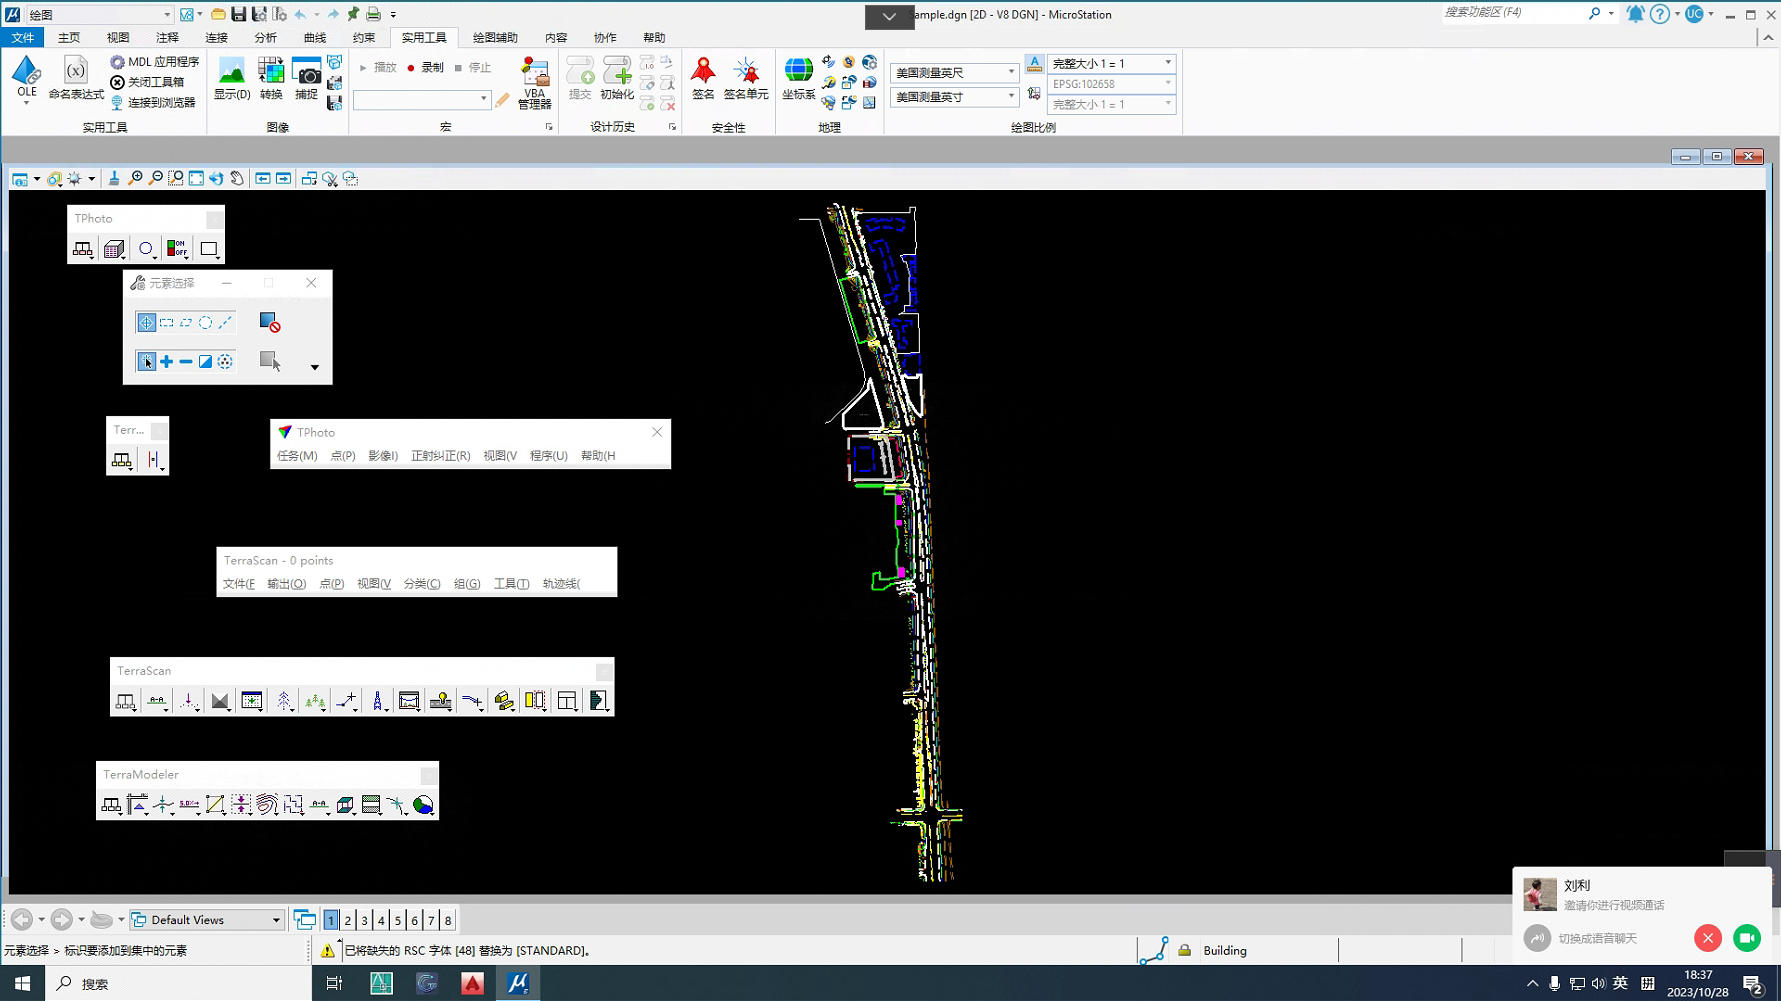Click the Zoom Out view icon
Screen dimensions: 1781x1001
(156, 178)
